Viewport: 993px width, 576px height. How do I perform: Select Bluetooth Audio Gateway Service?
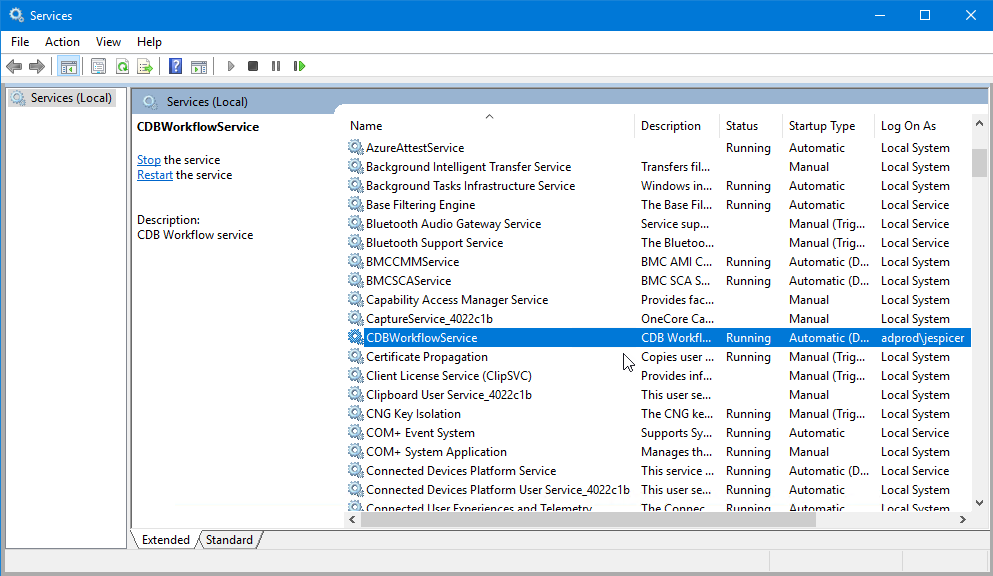pos(453,223)
